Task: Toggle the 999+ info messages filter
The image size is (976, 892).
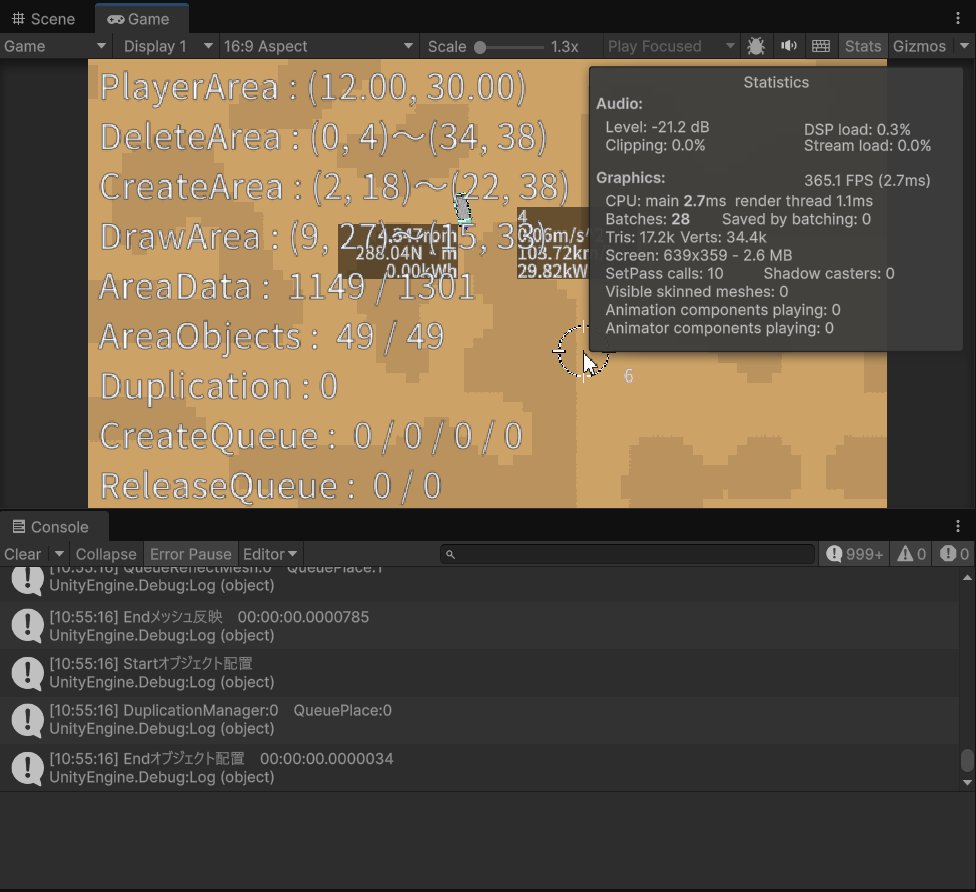Action: pyautogui.click(x=854, y=554)
